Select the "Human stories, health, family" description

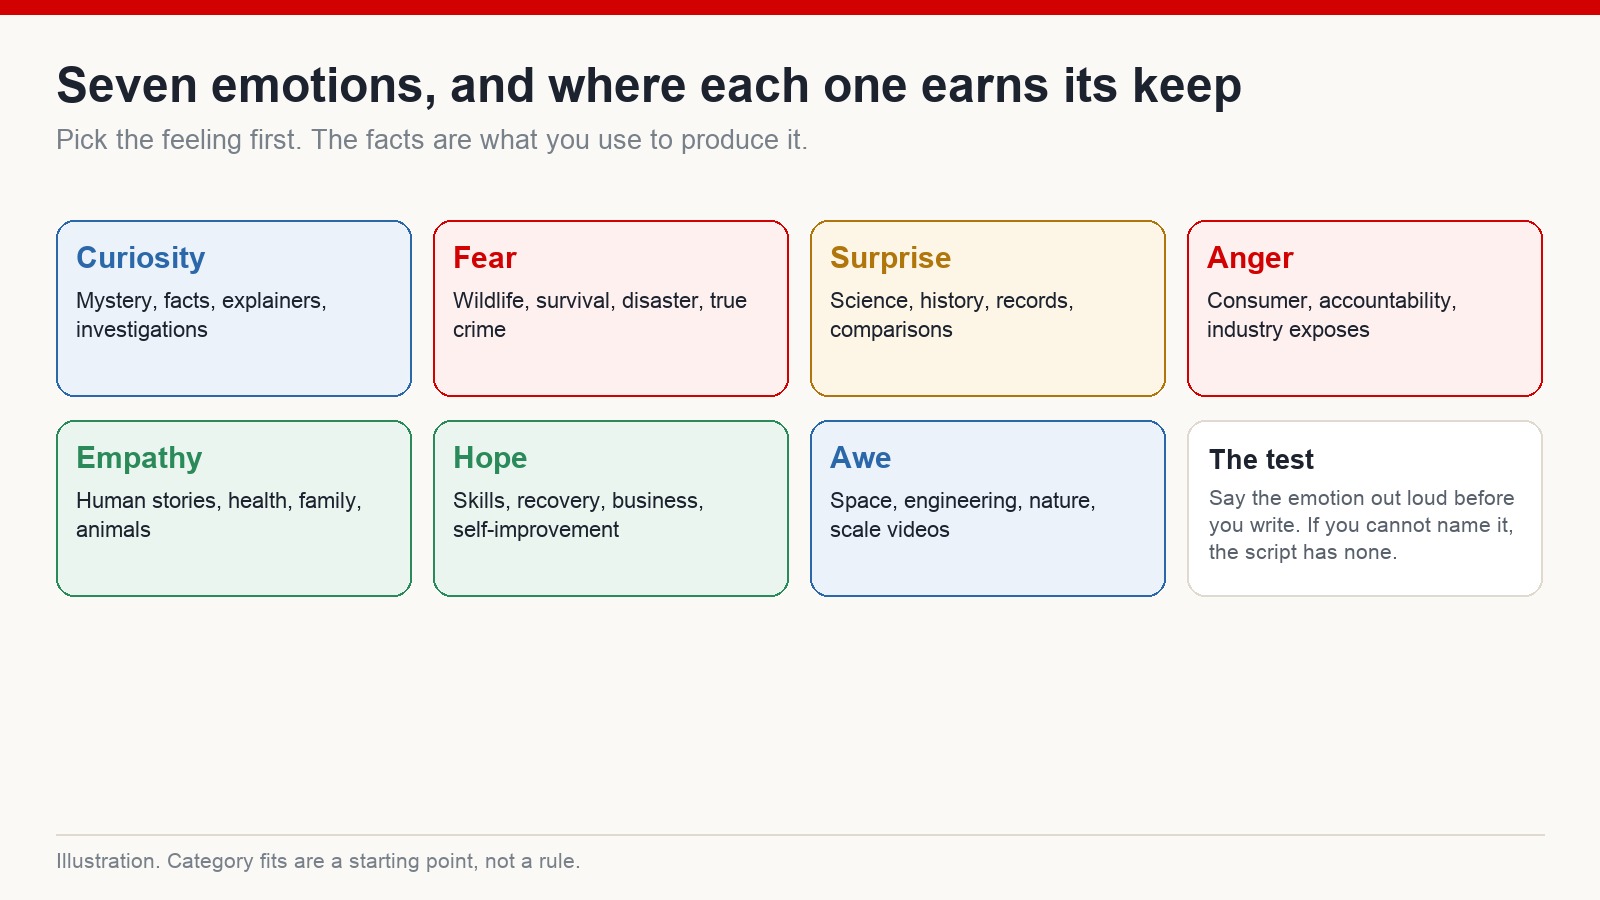218,515
